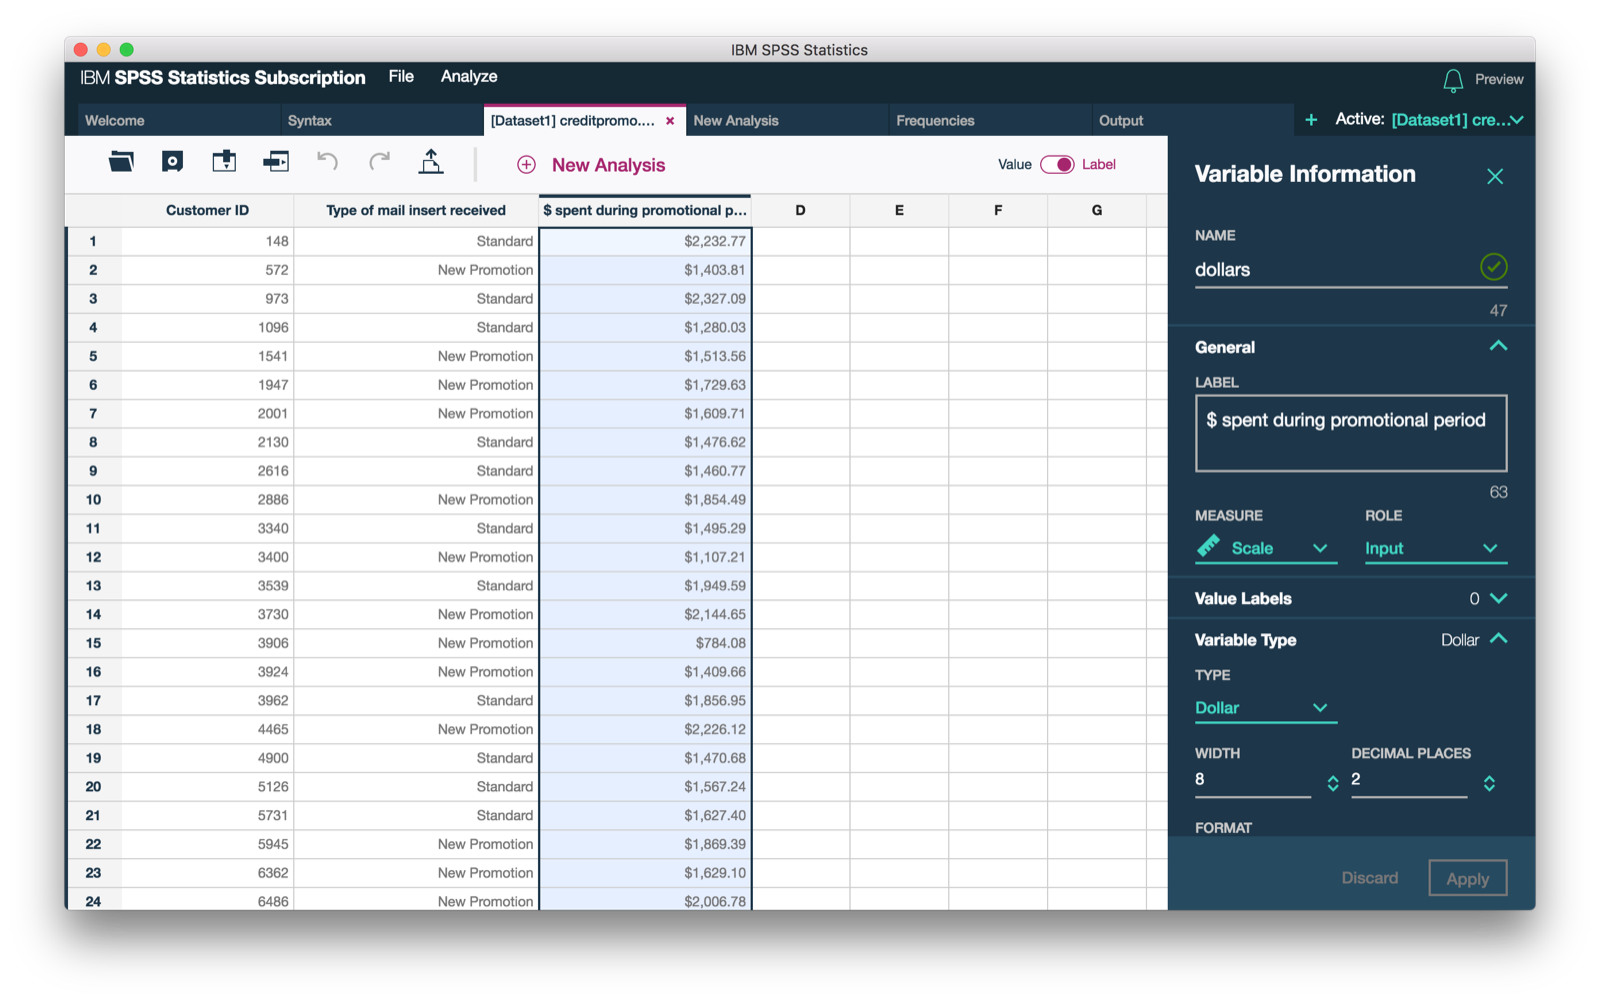Collapse the General section chevron
This screenshot has height=1002, width=1600.
(1498, 346)
